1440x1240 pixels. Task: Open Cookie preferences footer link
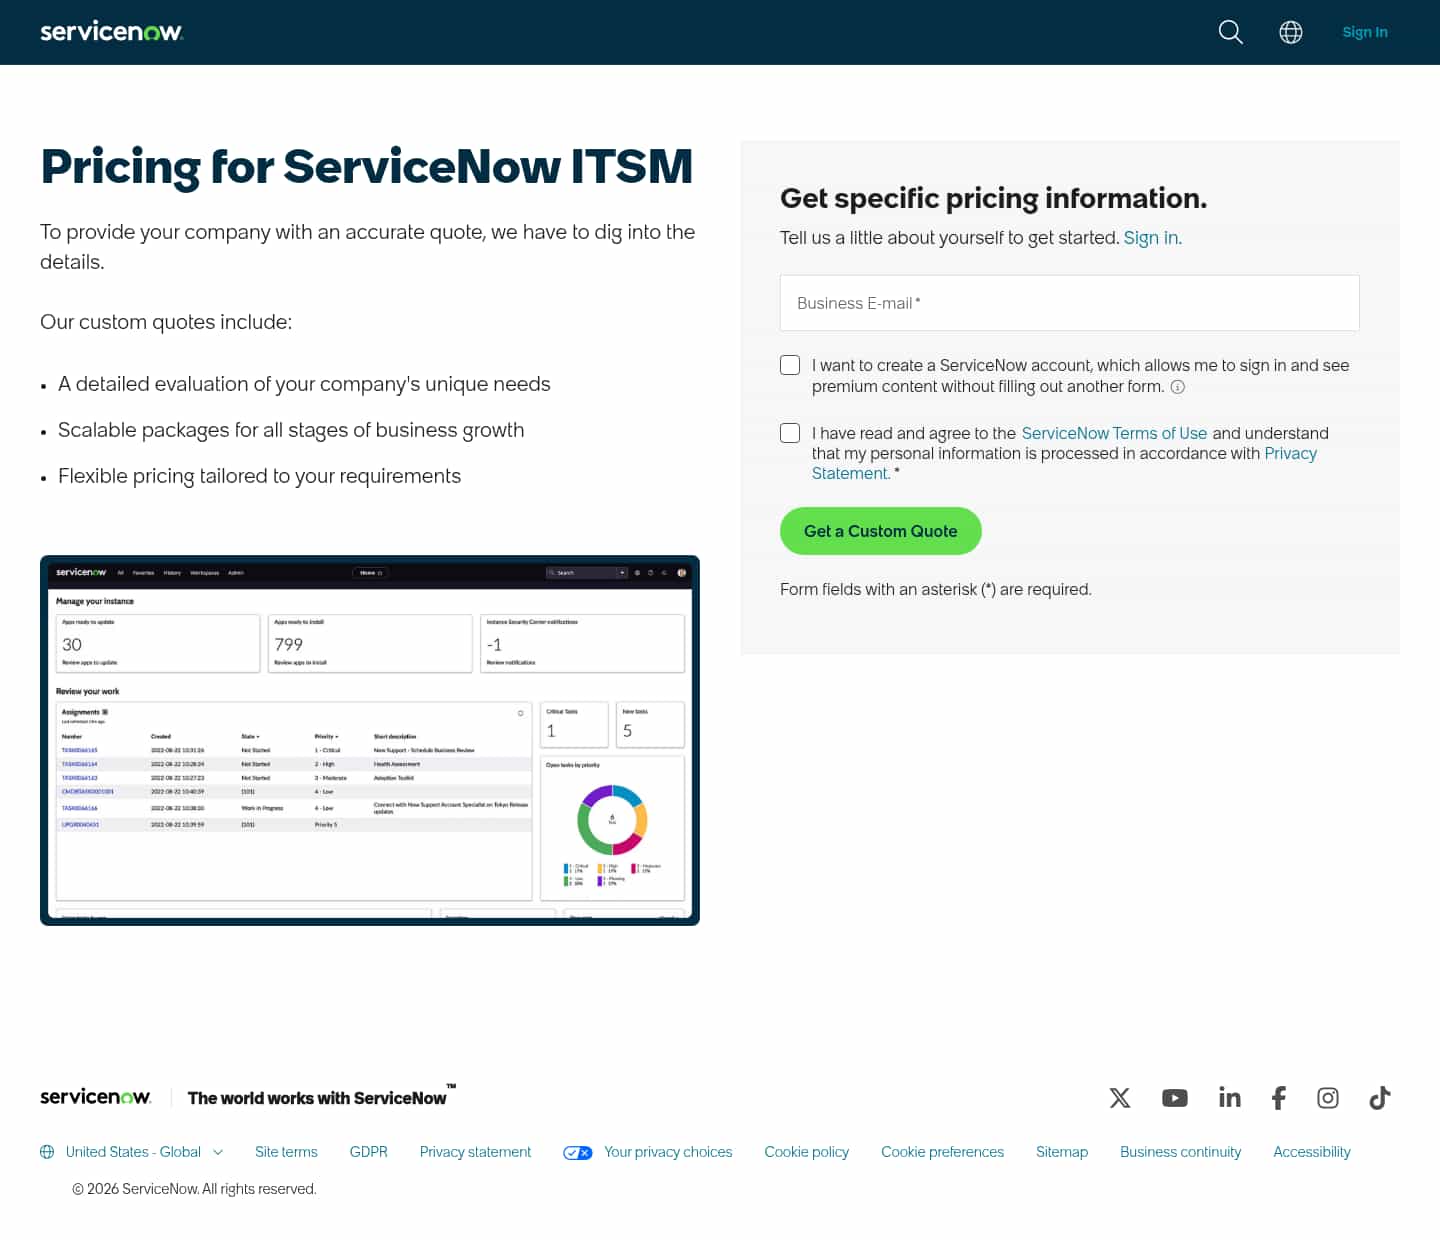tap(943, 1152)
